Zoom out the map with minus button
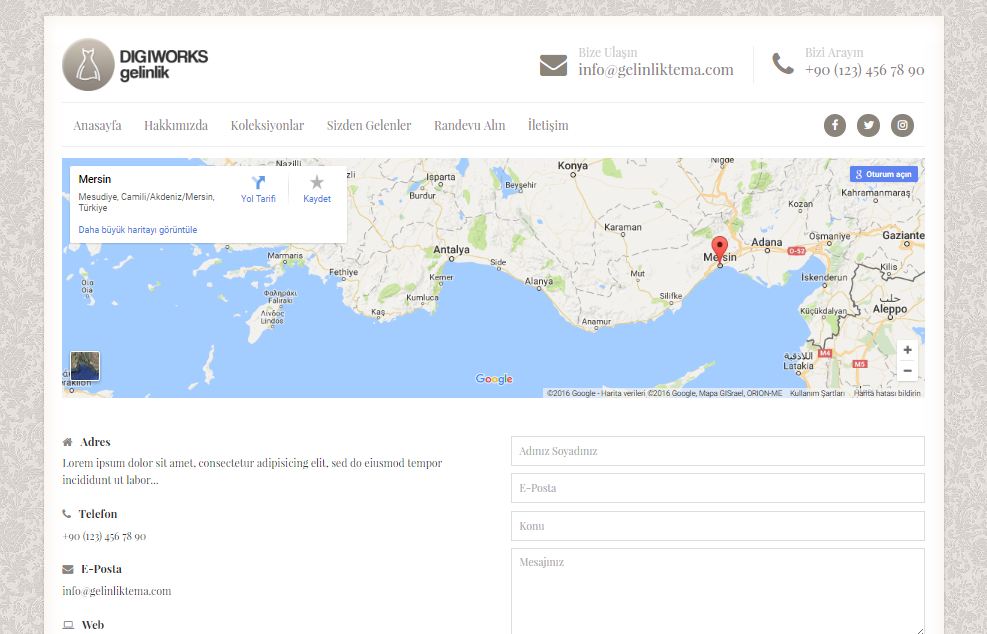 pos(907,371)
